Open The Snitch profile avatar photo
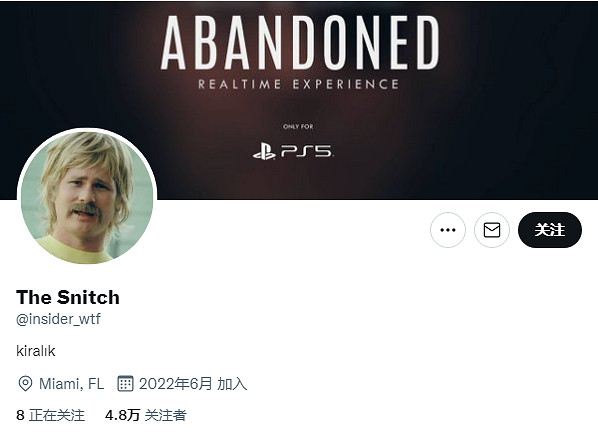The image size is (598, 434). 87,198
